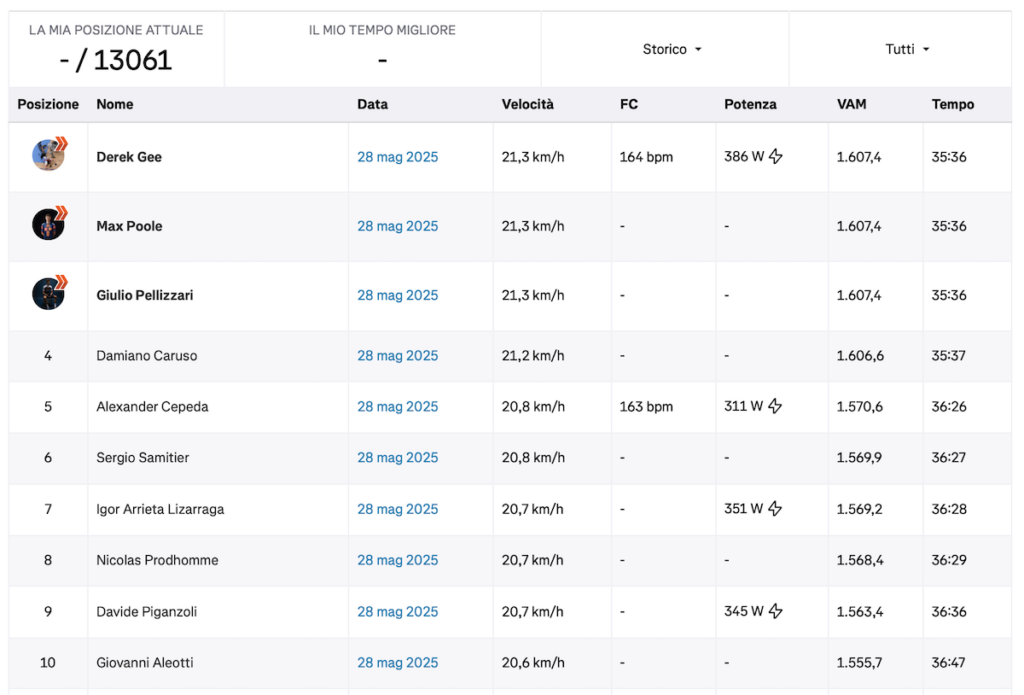Open the Storico dropdown filter
Image resolution: width=1024 pixels, height=695 pixels.
tap(671, 49)
